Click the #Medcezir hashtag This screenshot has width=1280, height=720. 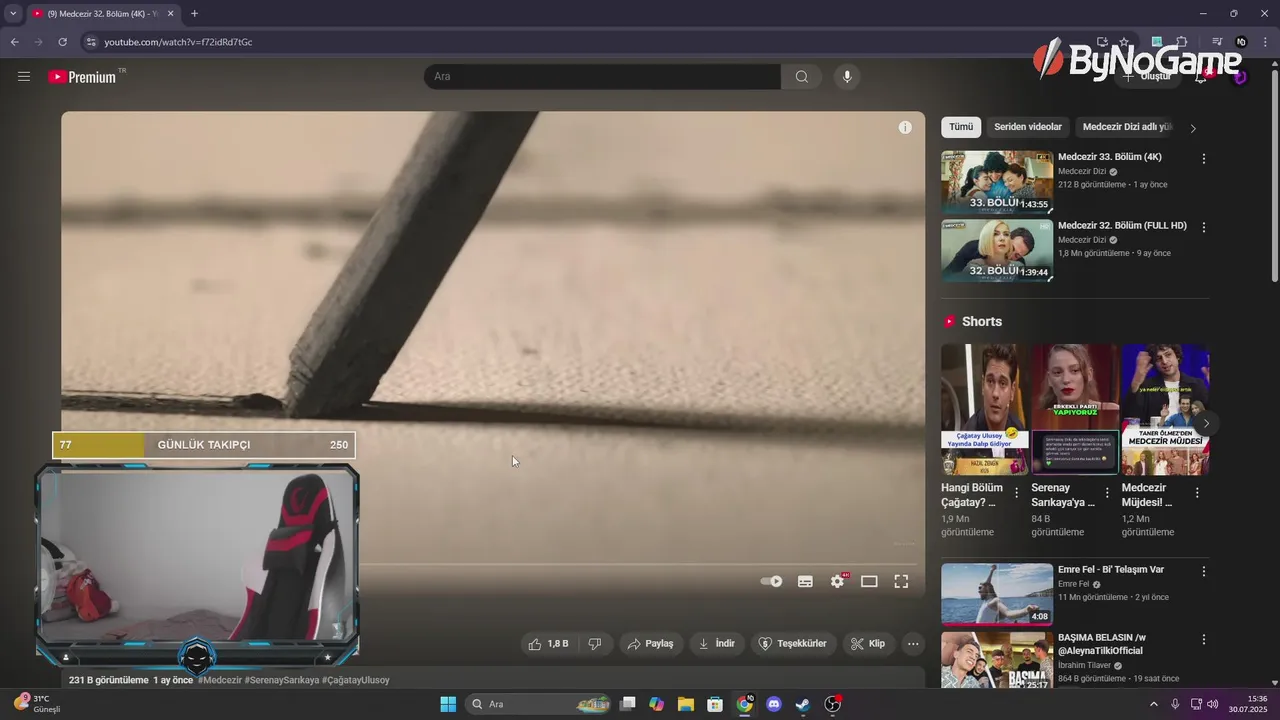pyautogui.click(x=220, y=680)
